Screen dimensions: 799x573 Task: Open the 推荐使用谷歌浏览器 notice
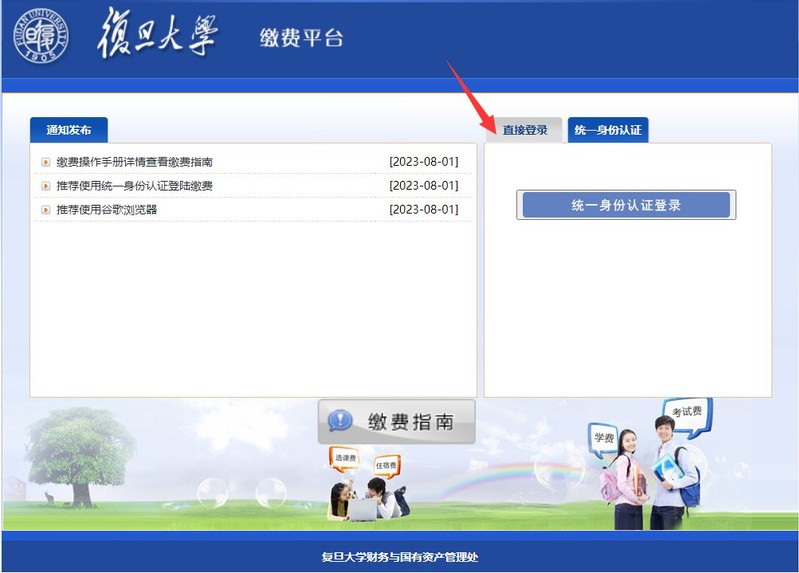coord(107,210)
